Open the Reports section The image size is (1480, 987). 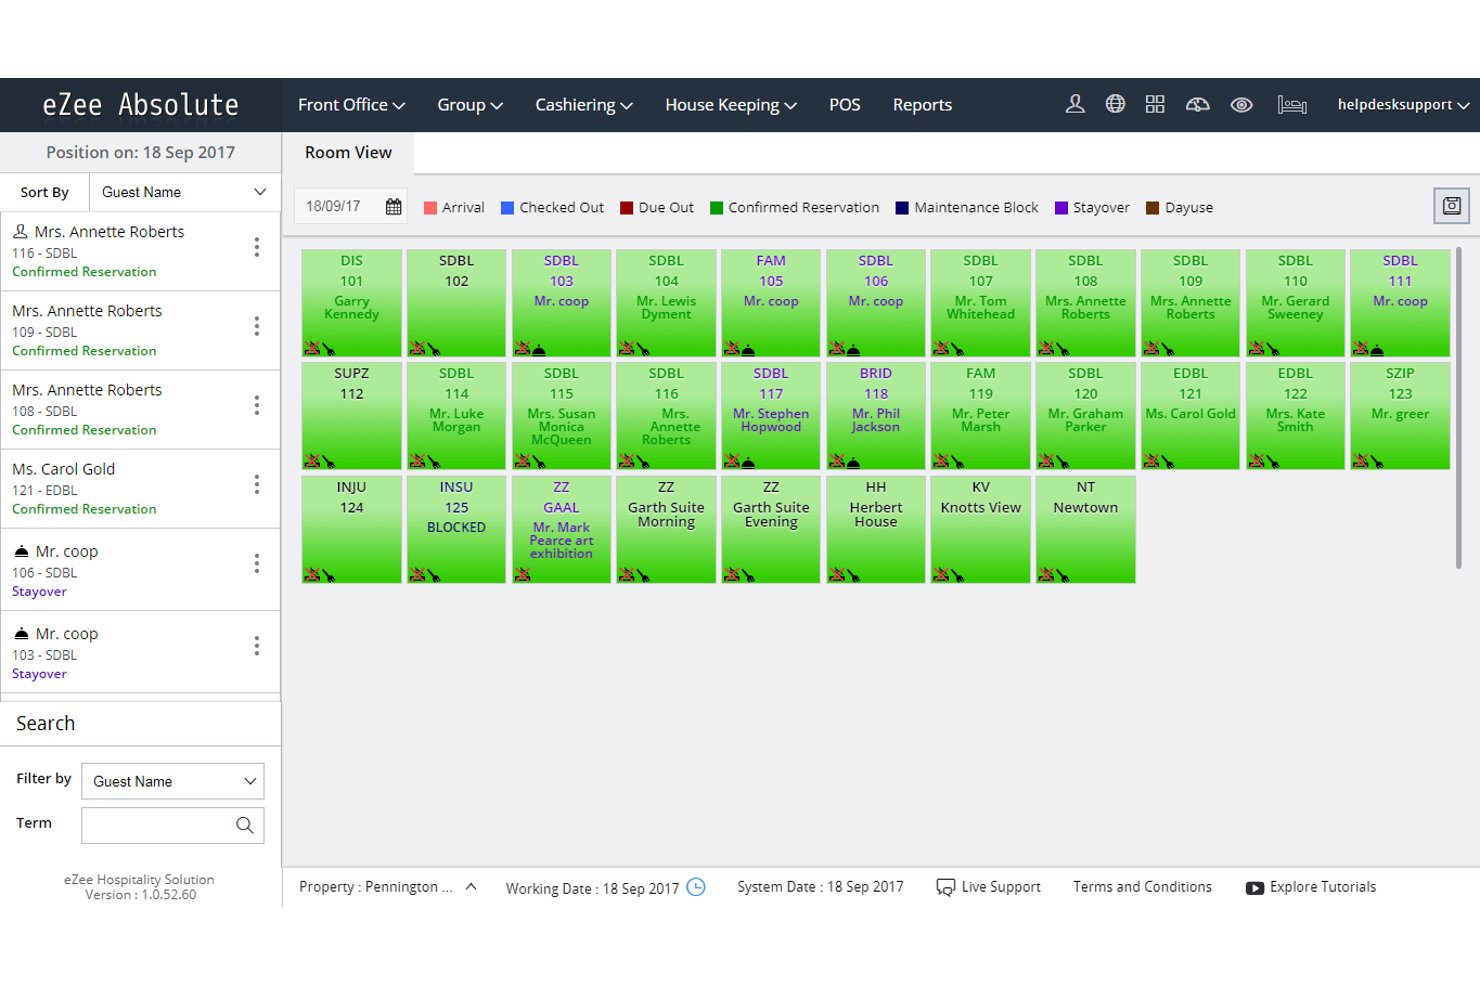(x=922, y=105)
